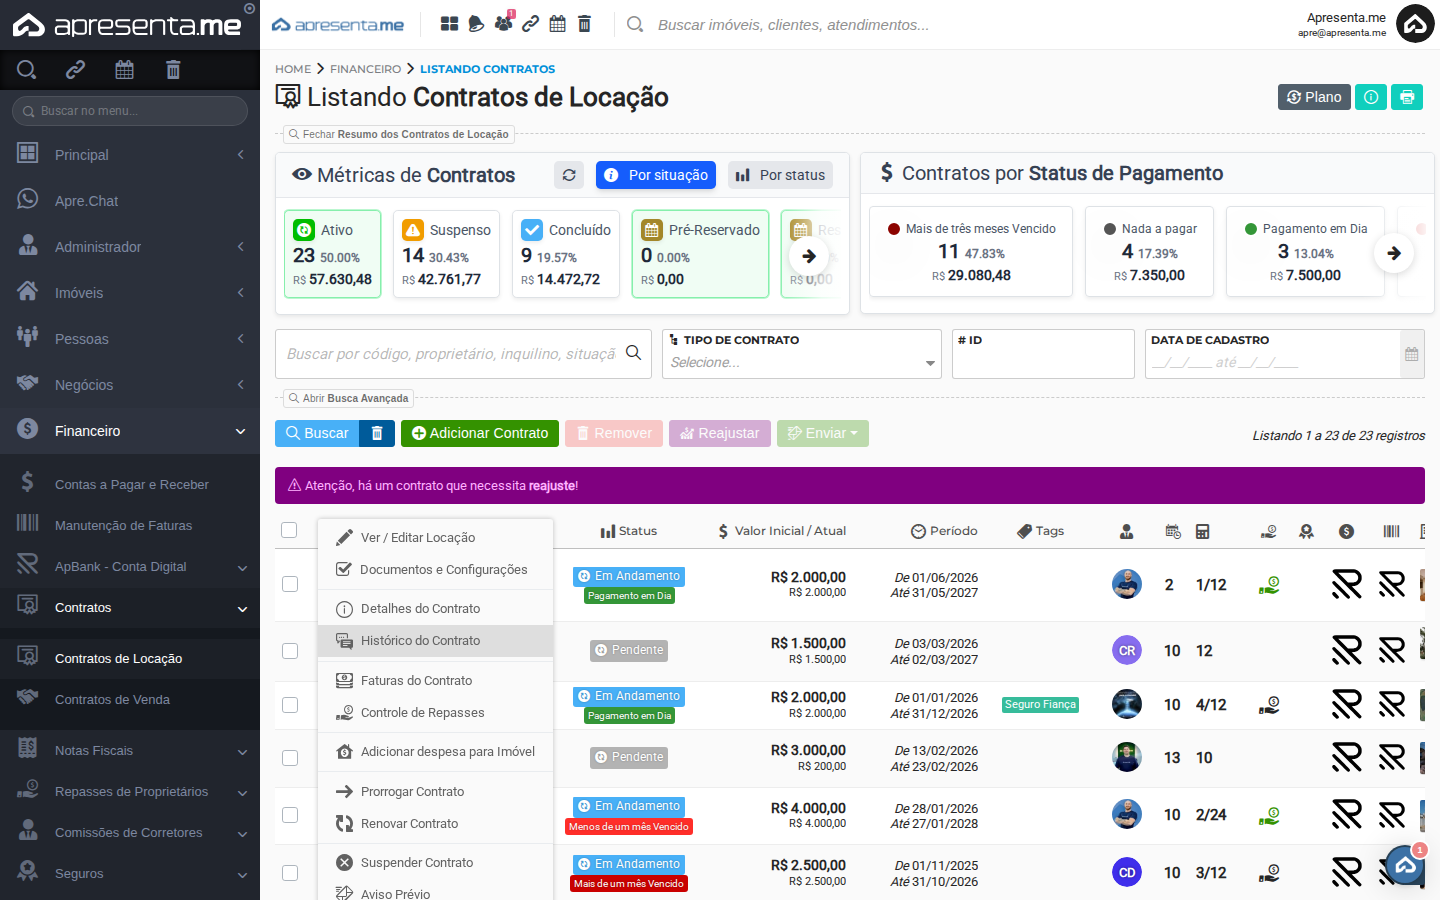Click the trash icon in the top toolbar

(x=584, y=22)
